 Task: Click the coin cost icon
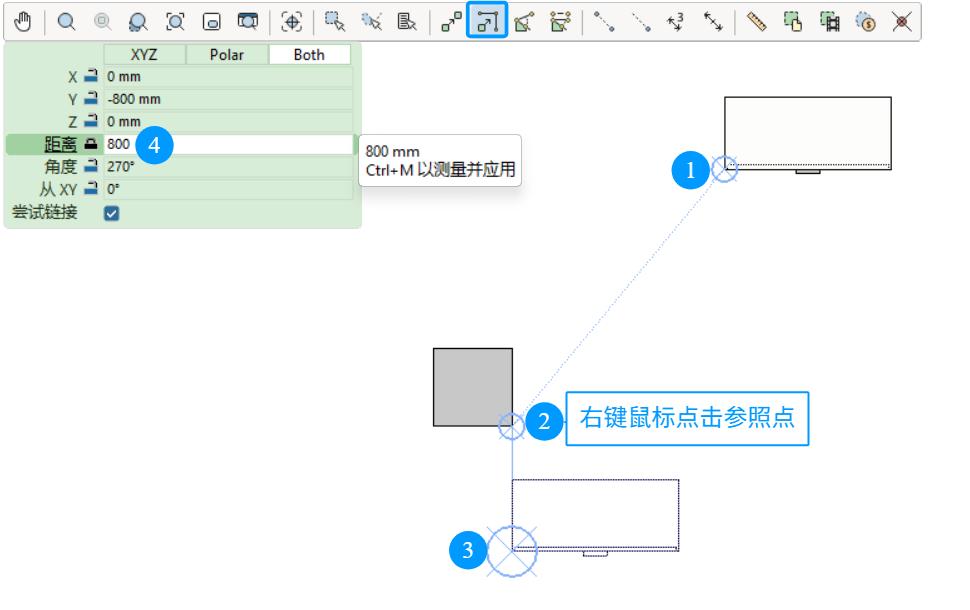(865, 22)
